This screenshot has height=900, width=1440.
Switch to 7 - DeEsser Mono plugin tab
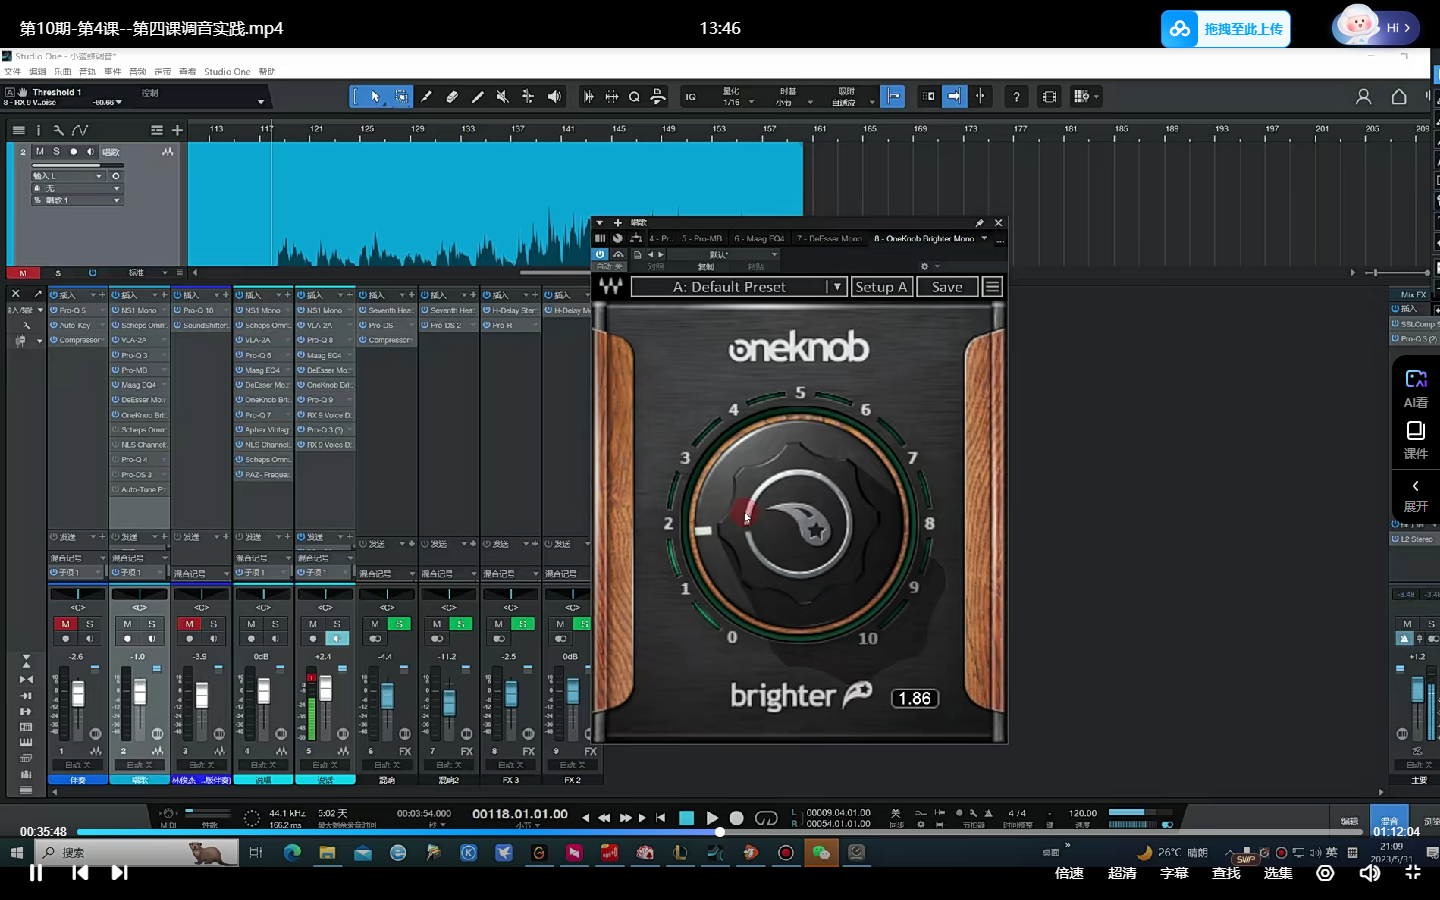[x=829, y=239]
